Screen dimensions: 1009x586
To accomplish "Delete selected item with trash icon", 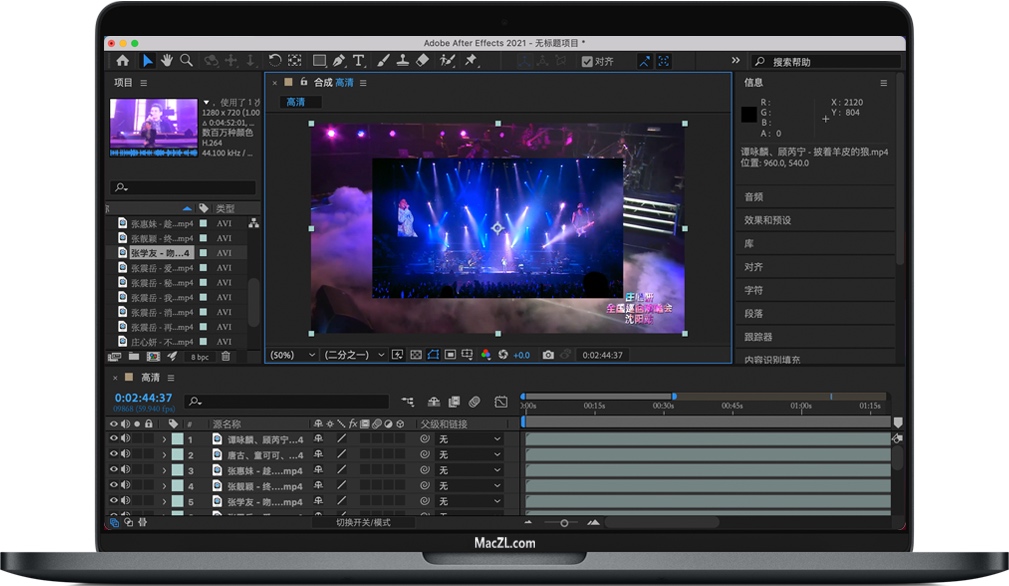I will (226, 356).
